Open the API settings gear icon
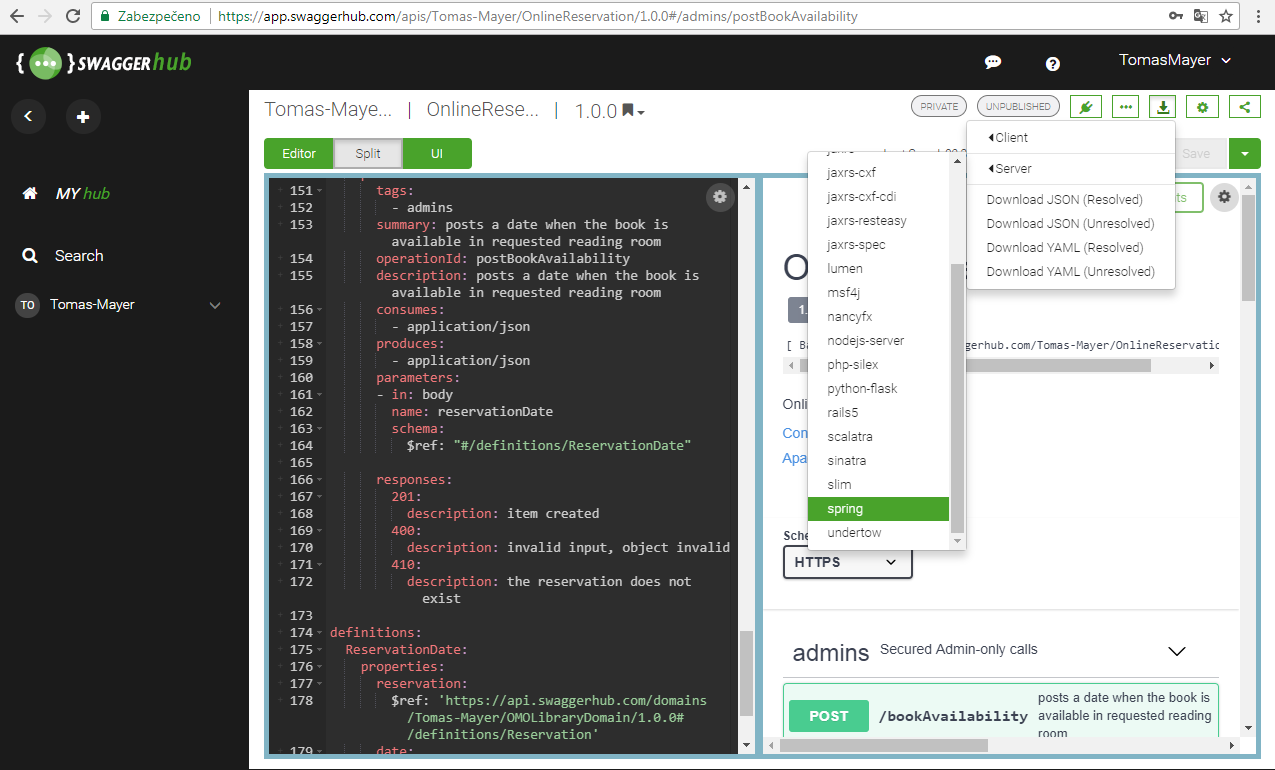Viewport: 1275px width, 770px height. pyautogui.click(x=1203, y=107)
